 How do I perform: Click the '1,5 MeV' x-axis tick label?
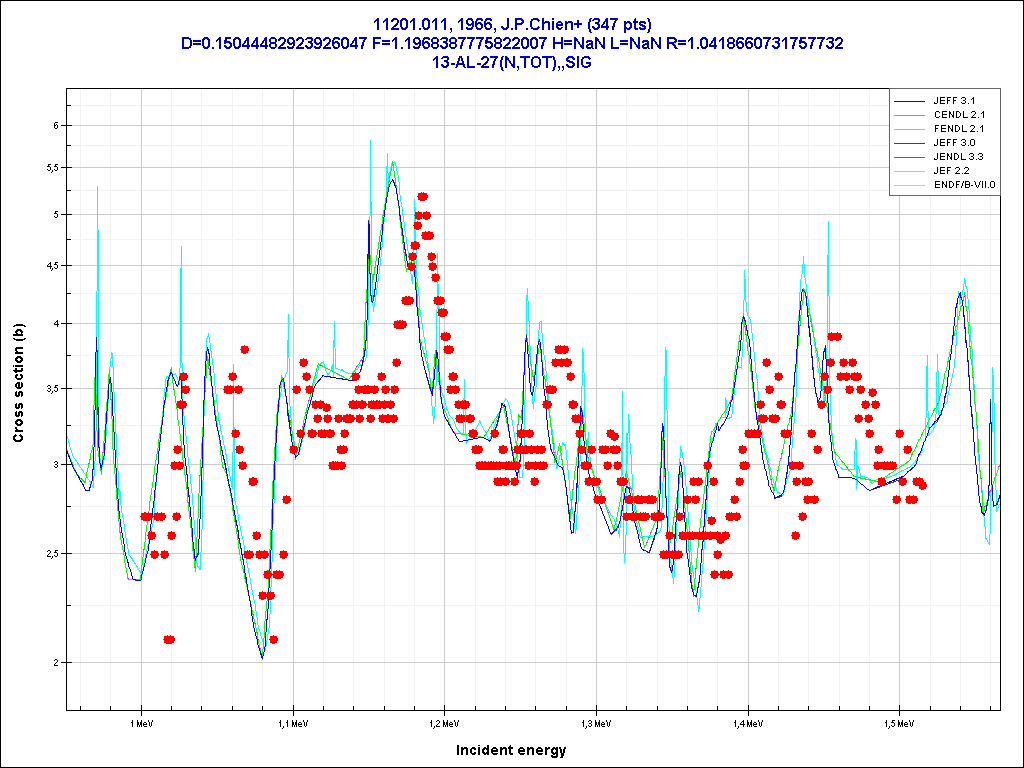[x=899, y=722]
